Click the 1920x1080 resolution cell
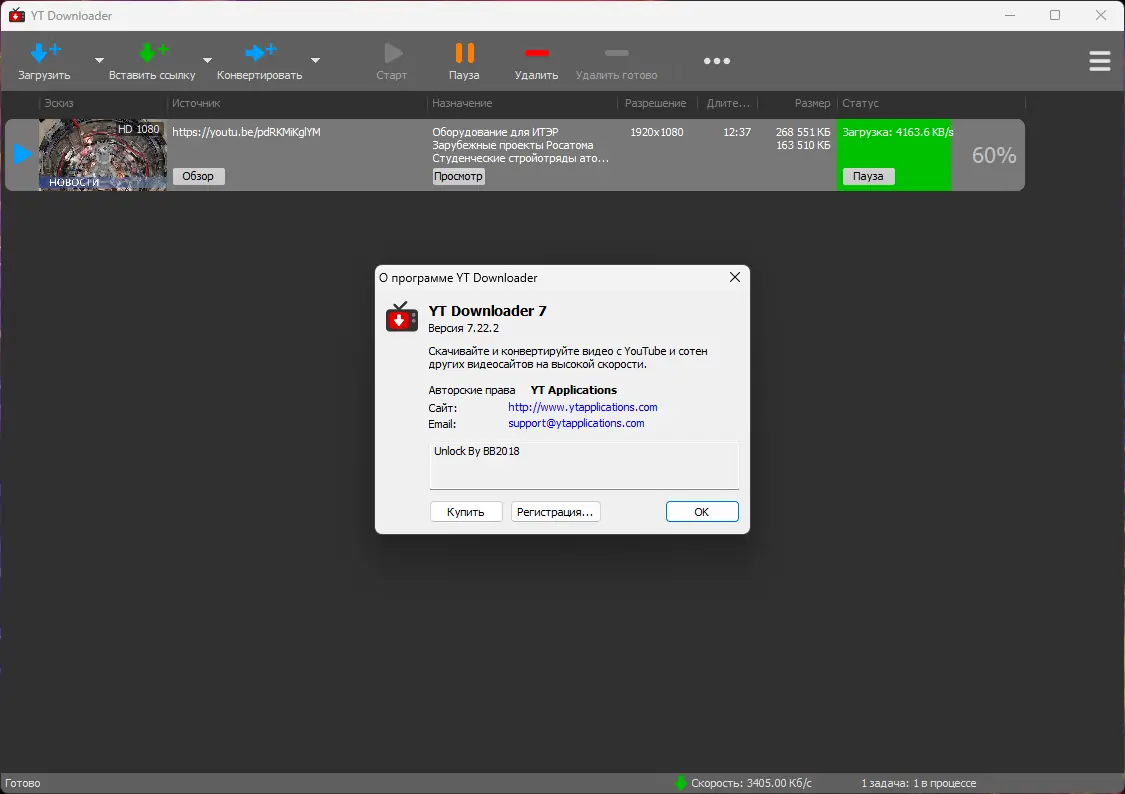The width and height of the screenshot is (1125, 794). pyautogui.click(x=656, y=132)
